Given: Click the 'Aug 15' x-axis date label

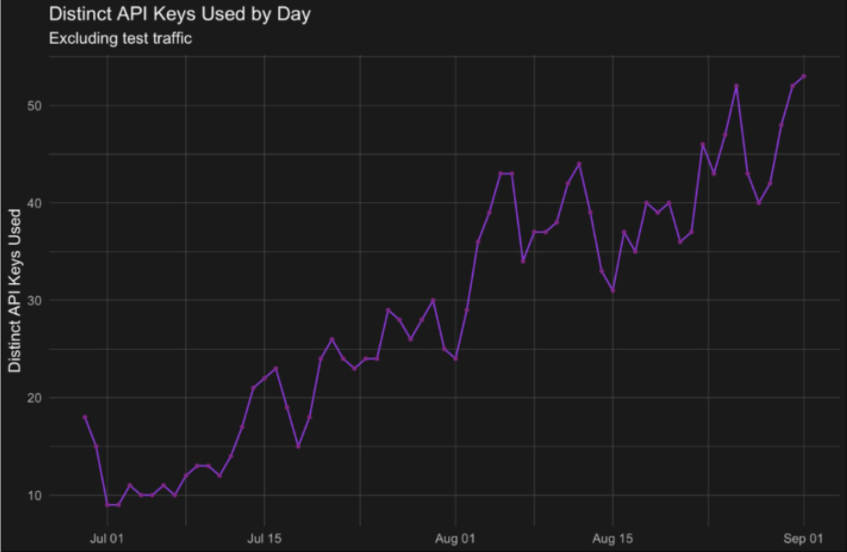Looking at the screenshot, I should (613, 539).
